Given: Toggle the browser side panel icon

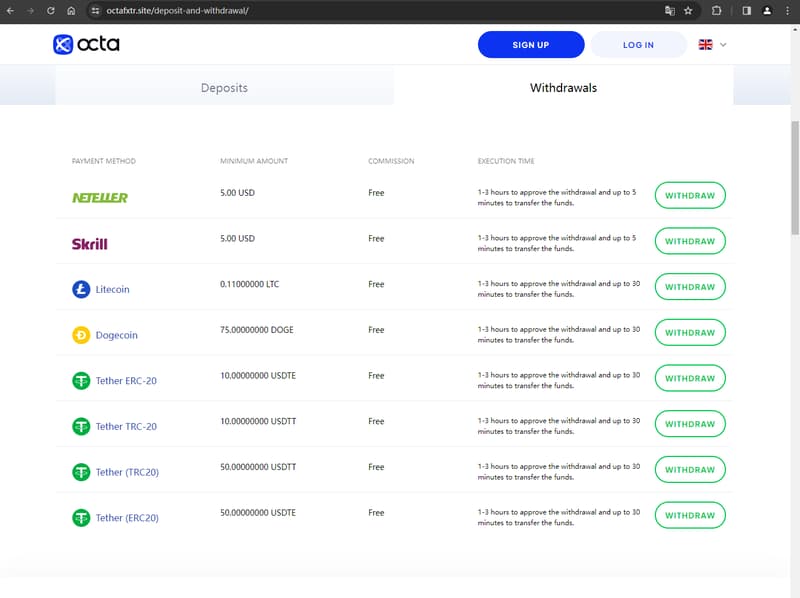Looking at the screenshot, I should pos(746,11).
